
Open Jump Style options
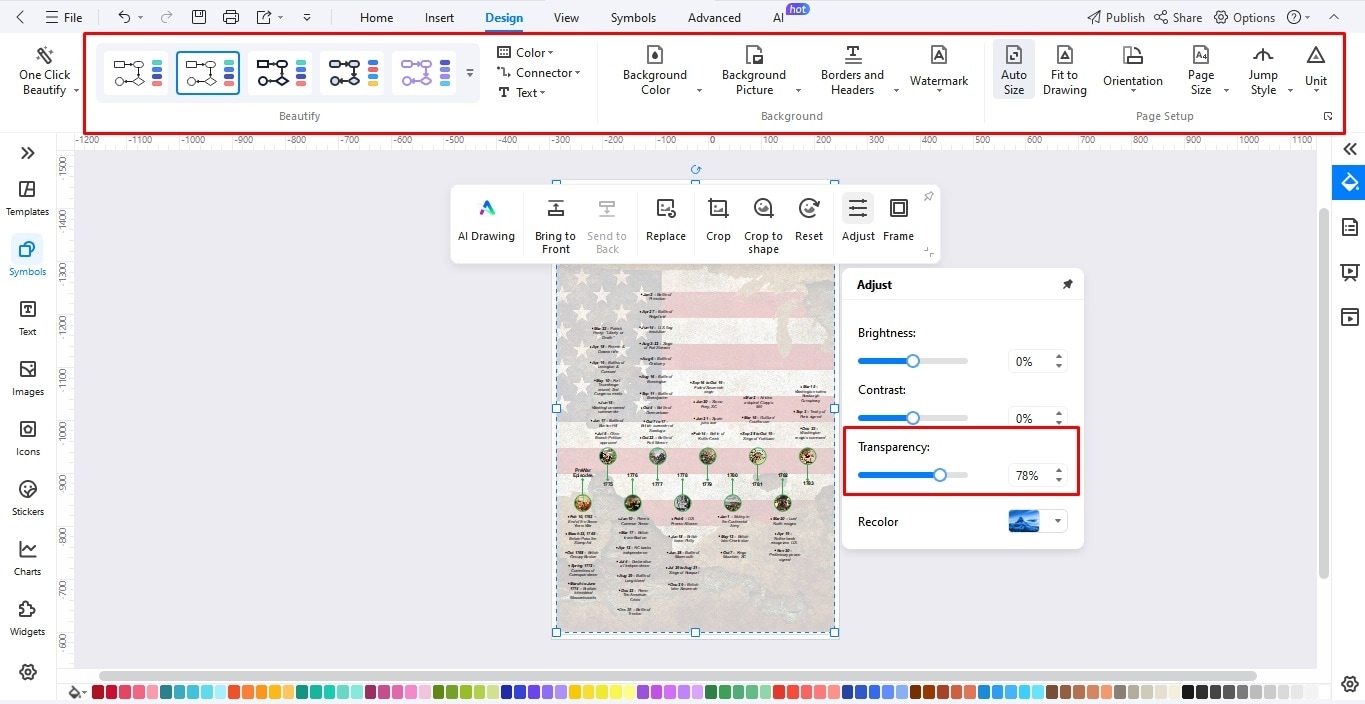click(x=1263, y=70)
